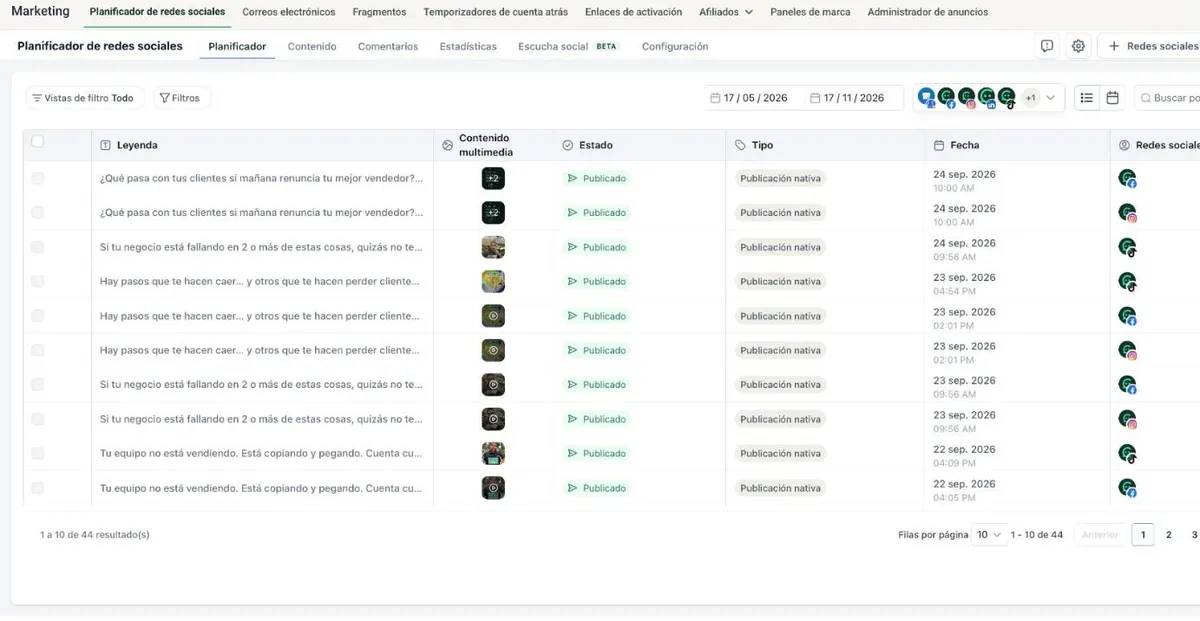Select the TikTok account avatar in the account filter
This screenshot has width=1200, height=621.
click(x=1006, y=97)
